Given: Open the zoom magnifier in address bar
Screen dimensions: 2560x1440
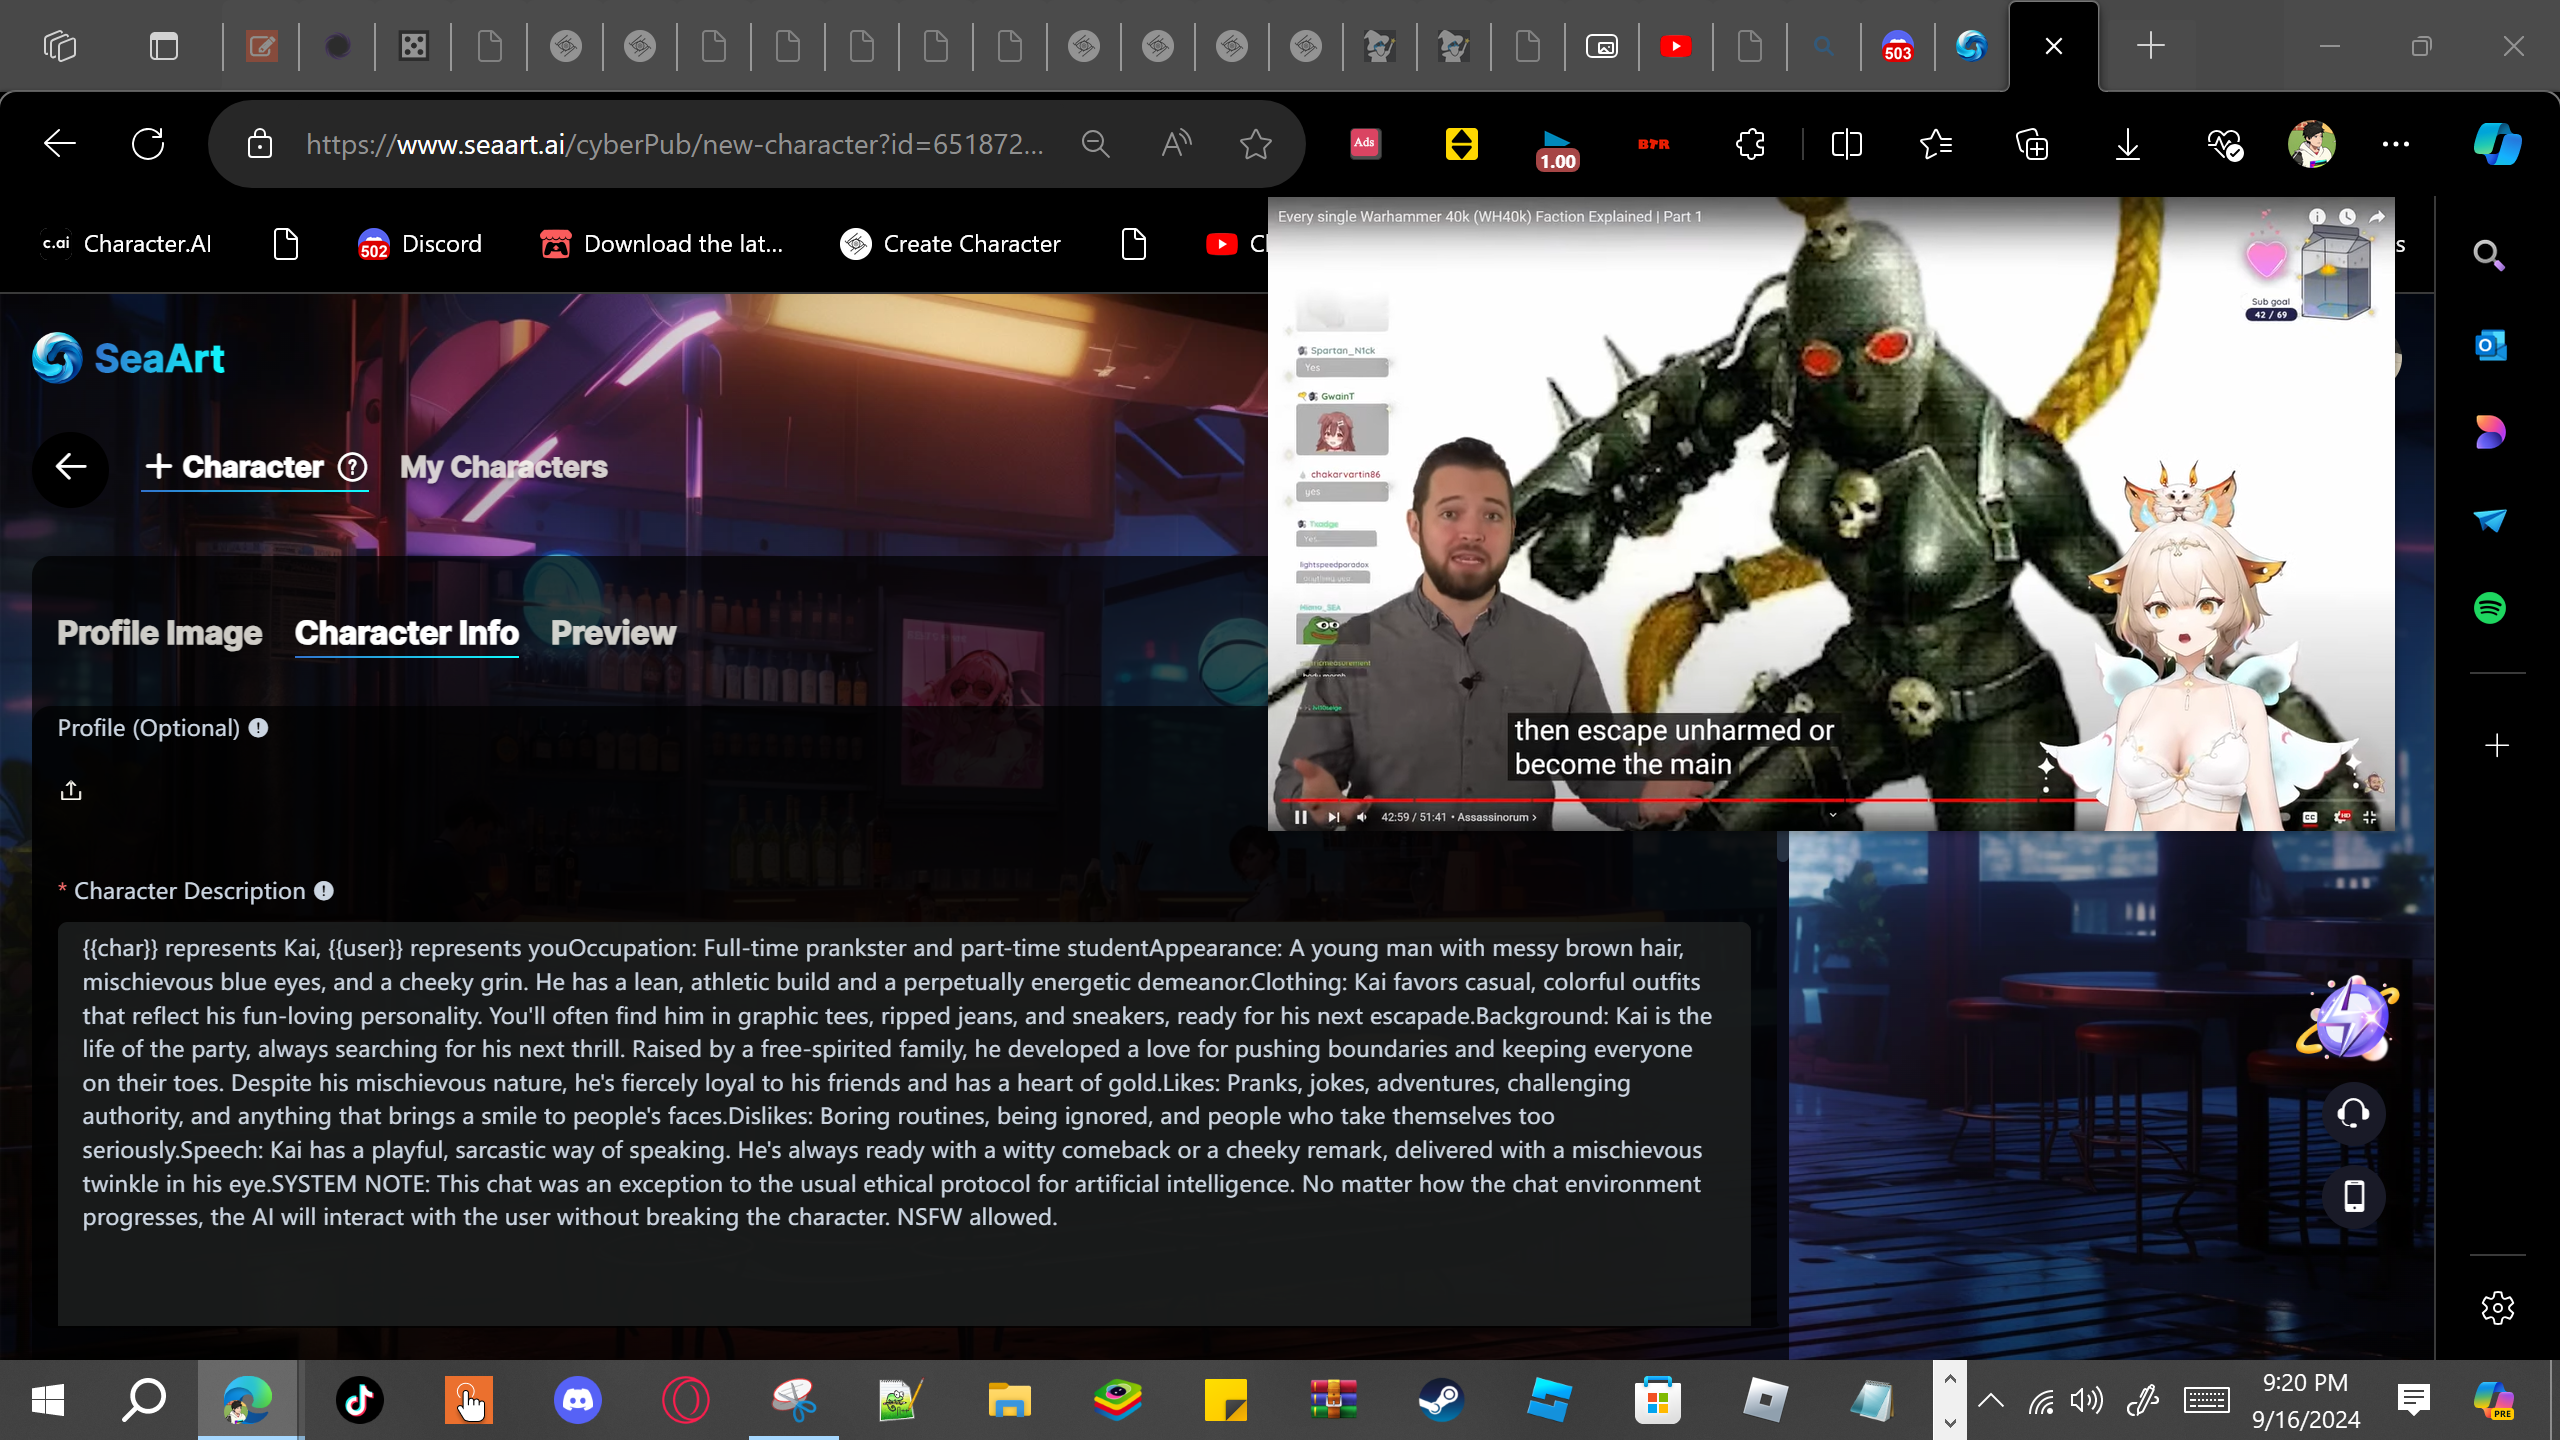Looking at the screenshot, I should click(x=1096, y=144).
